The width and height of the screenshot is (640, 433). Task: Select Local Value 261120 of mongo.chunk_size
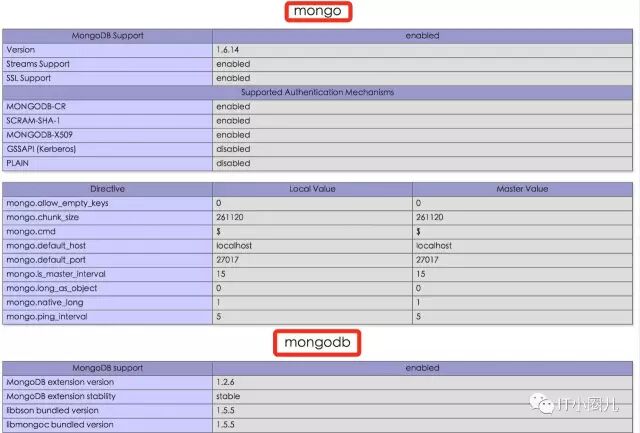tap(230, 218)
